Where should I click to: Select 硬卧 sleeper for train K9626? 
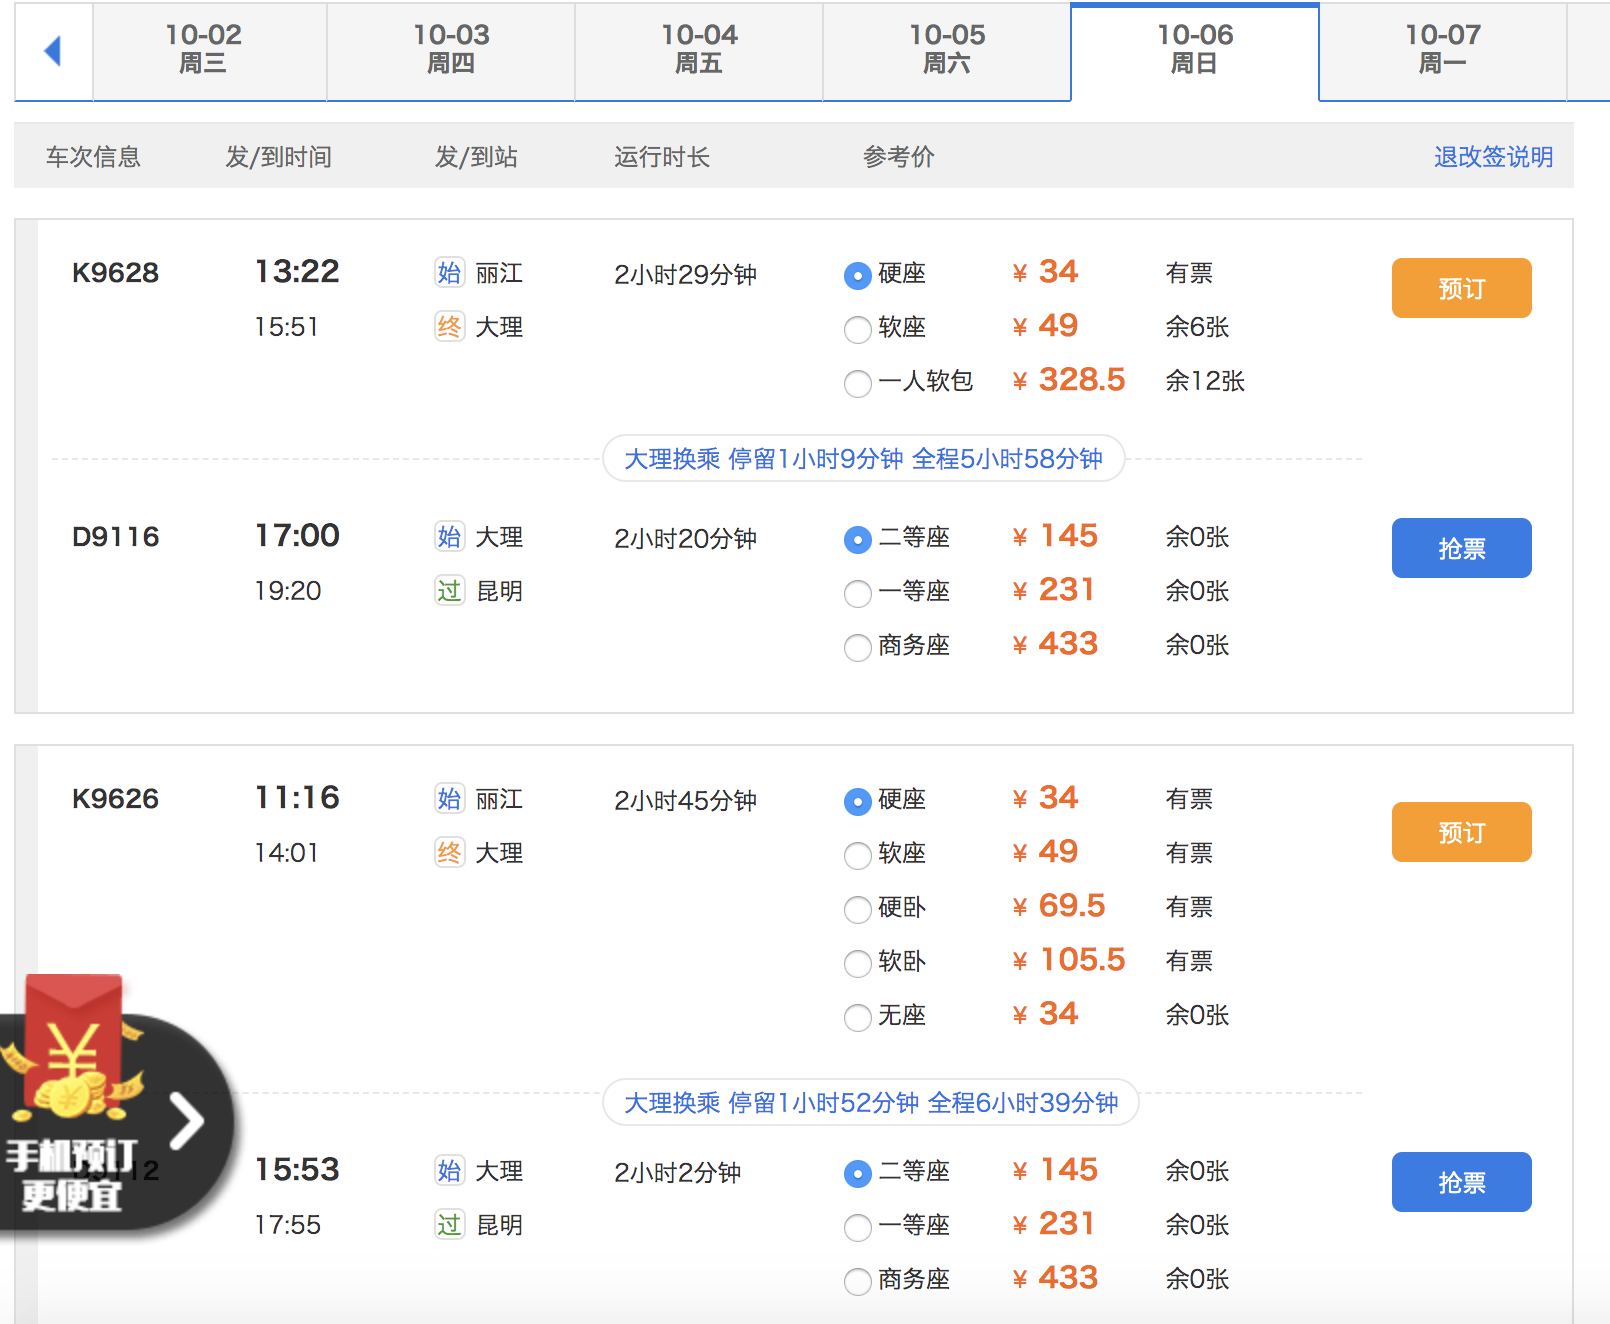857,909
